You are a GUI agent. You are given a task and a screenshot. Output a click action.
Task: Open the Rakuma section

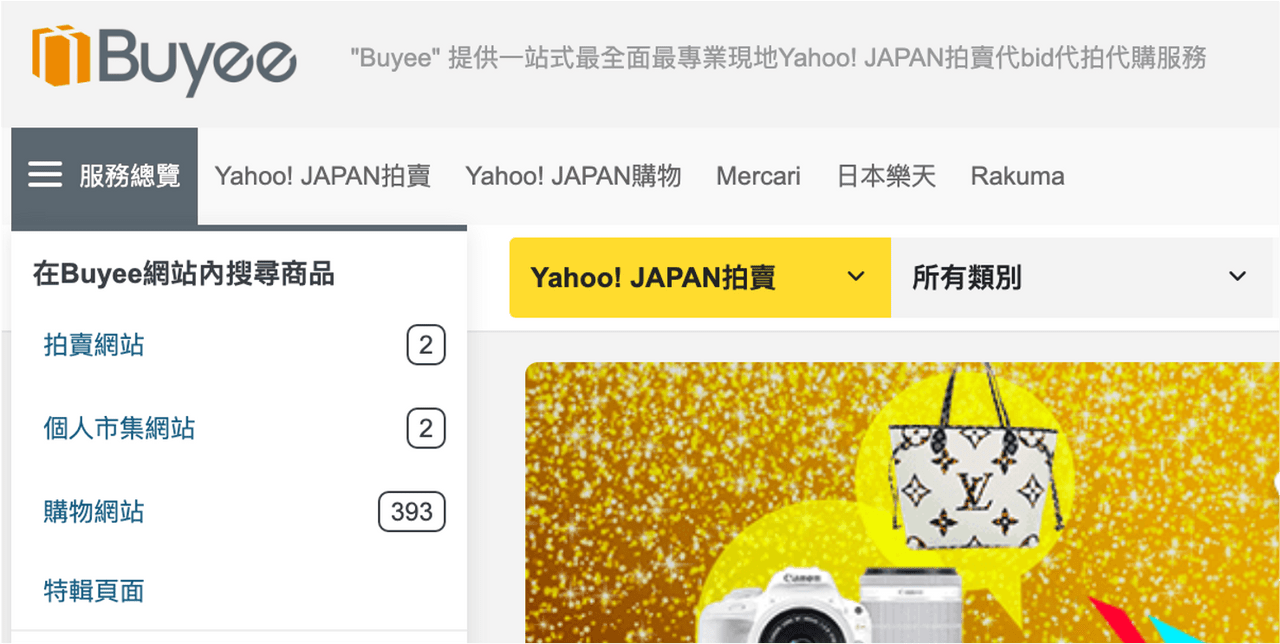click(x=1017, y=175)
